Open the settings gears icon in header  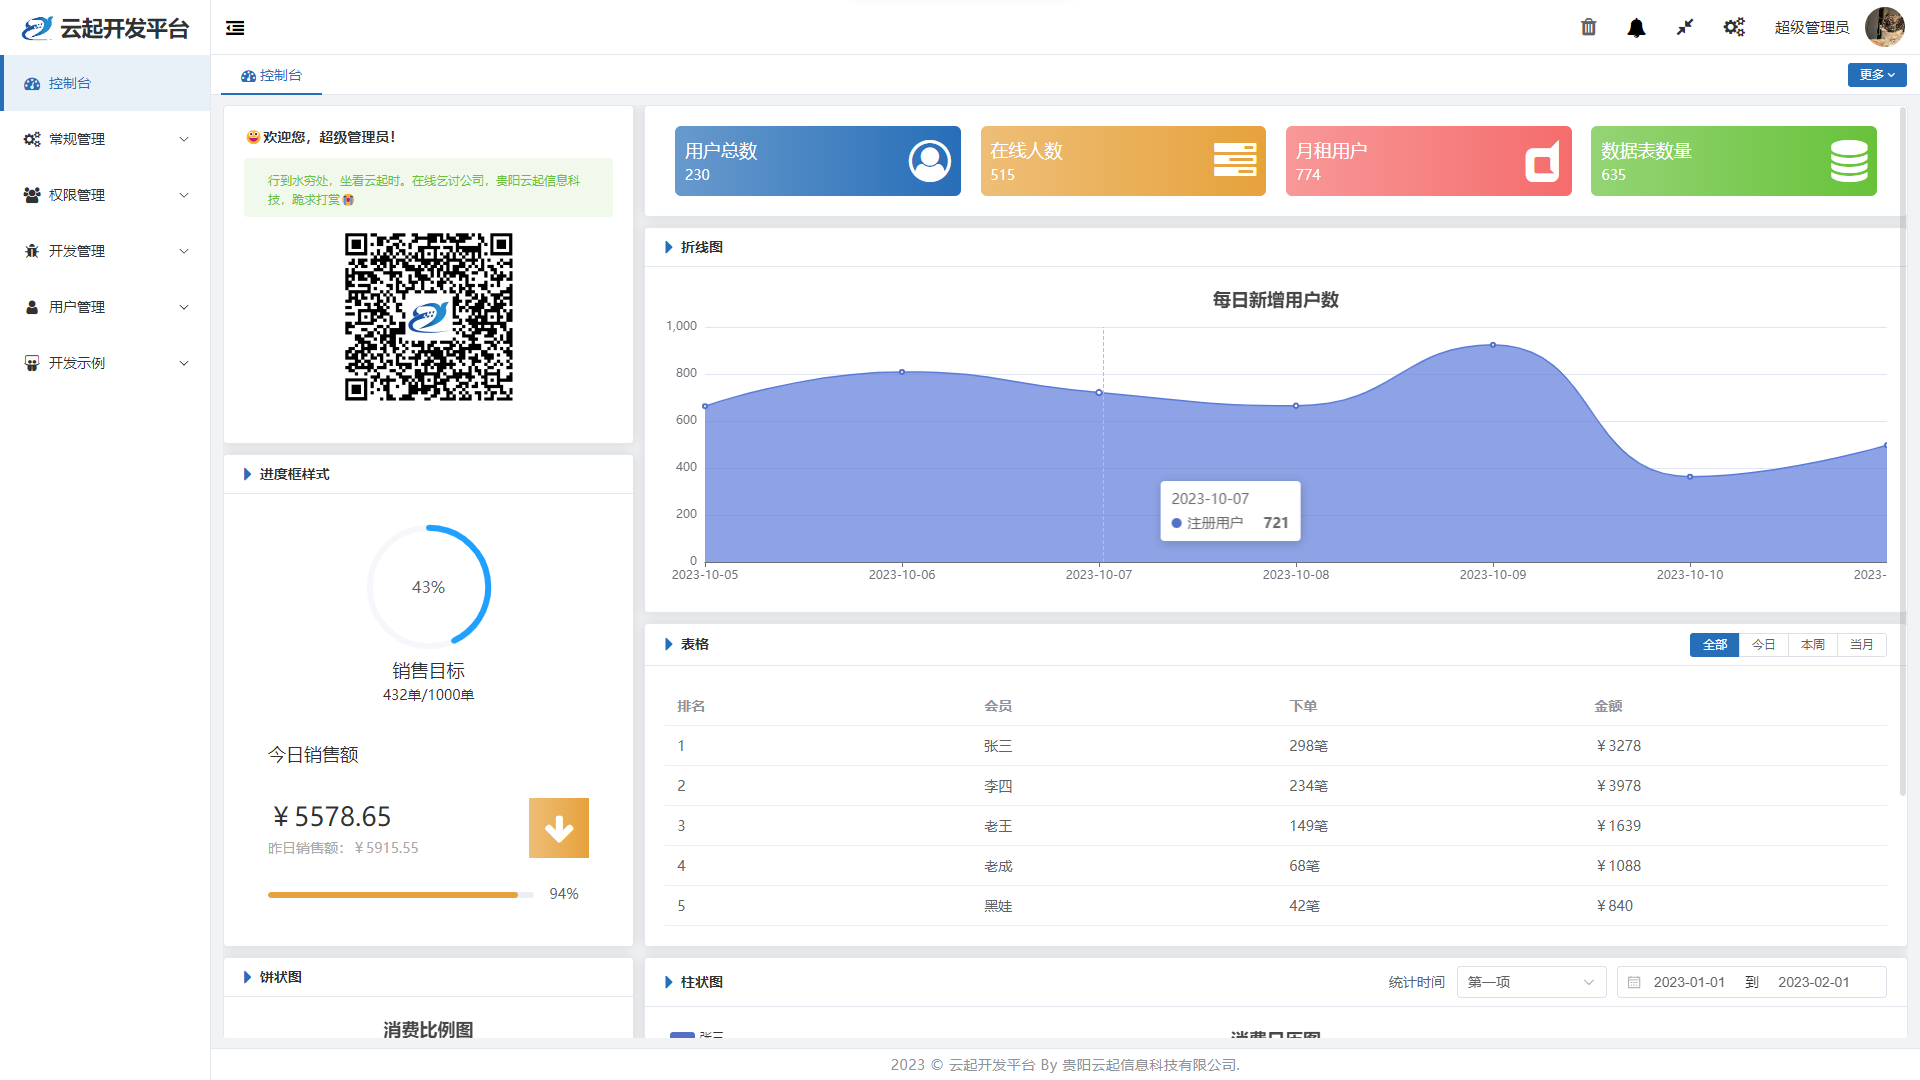pyautogui.click(x=1734, y=27)
